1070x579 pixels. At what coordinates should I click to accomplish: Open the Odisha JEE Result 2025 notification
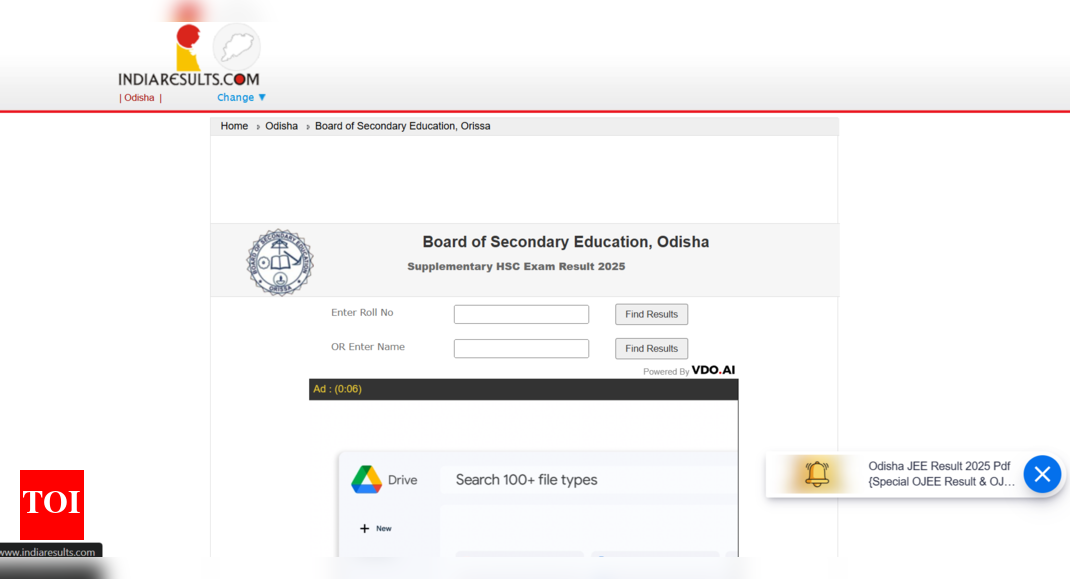[x=940, y=474]
